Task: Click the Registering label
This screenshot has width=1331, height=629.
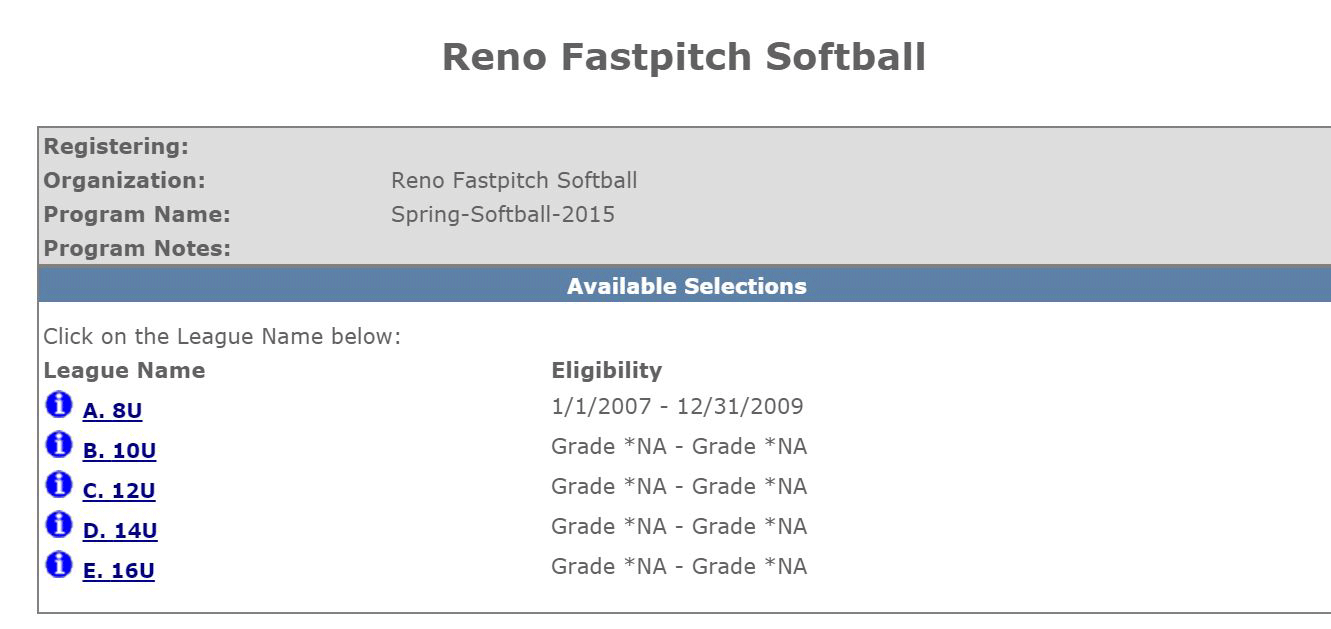Action: [116, 147]
